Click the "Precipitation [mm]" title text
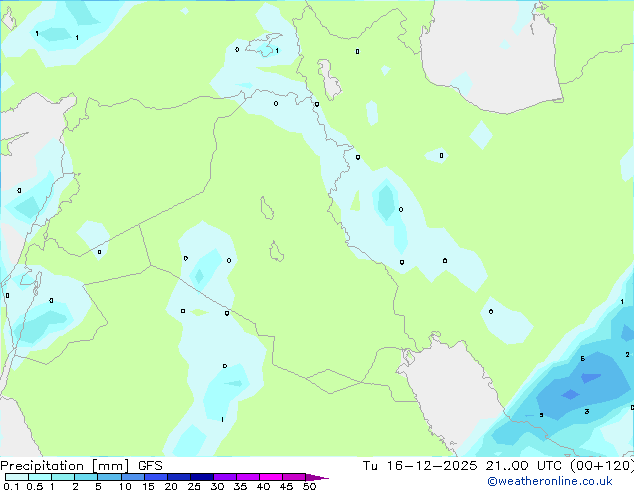 coord(65,466)
